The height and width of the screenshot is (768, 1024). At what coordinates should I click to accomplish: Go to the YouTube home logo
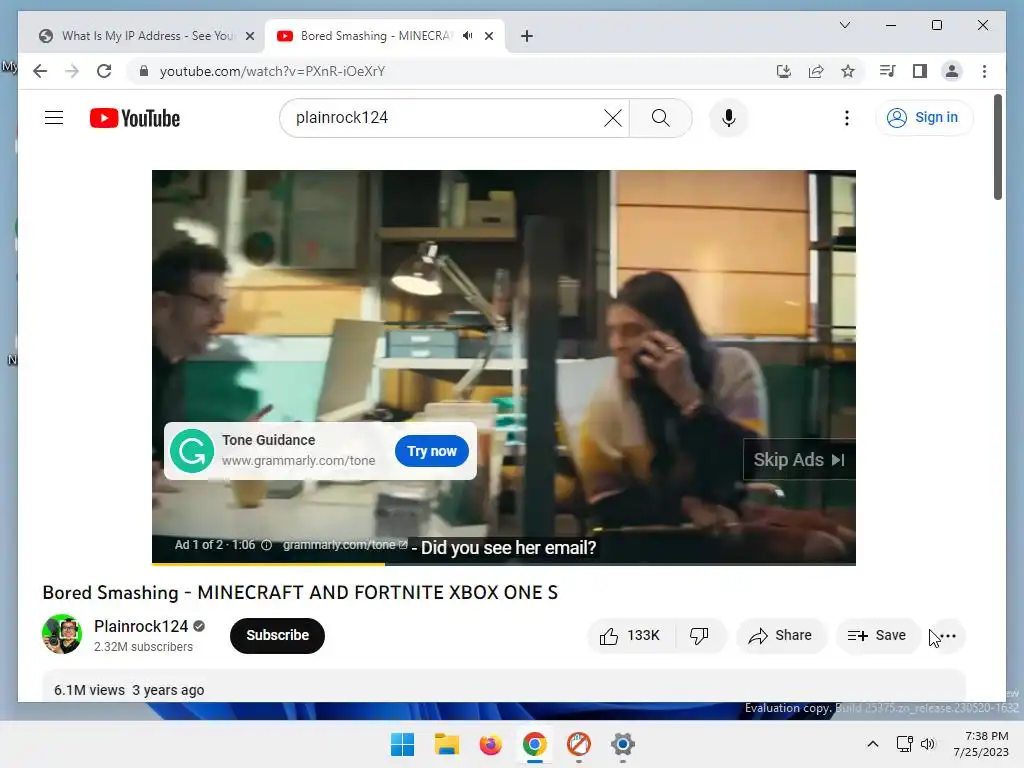pos(135,118)
